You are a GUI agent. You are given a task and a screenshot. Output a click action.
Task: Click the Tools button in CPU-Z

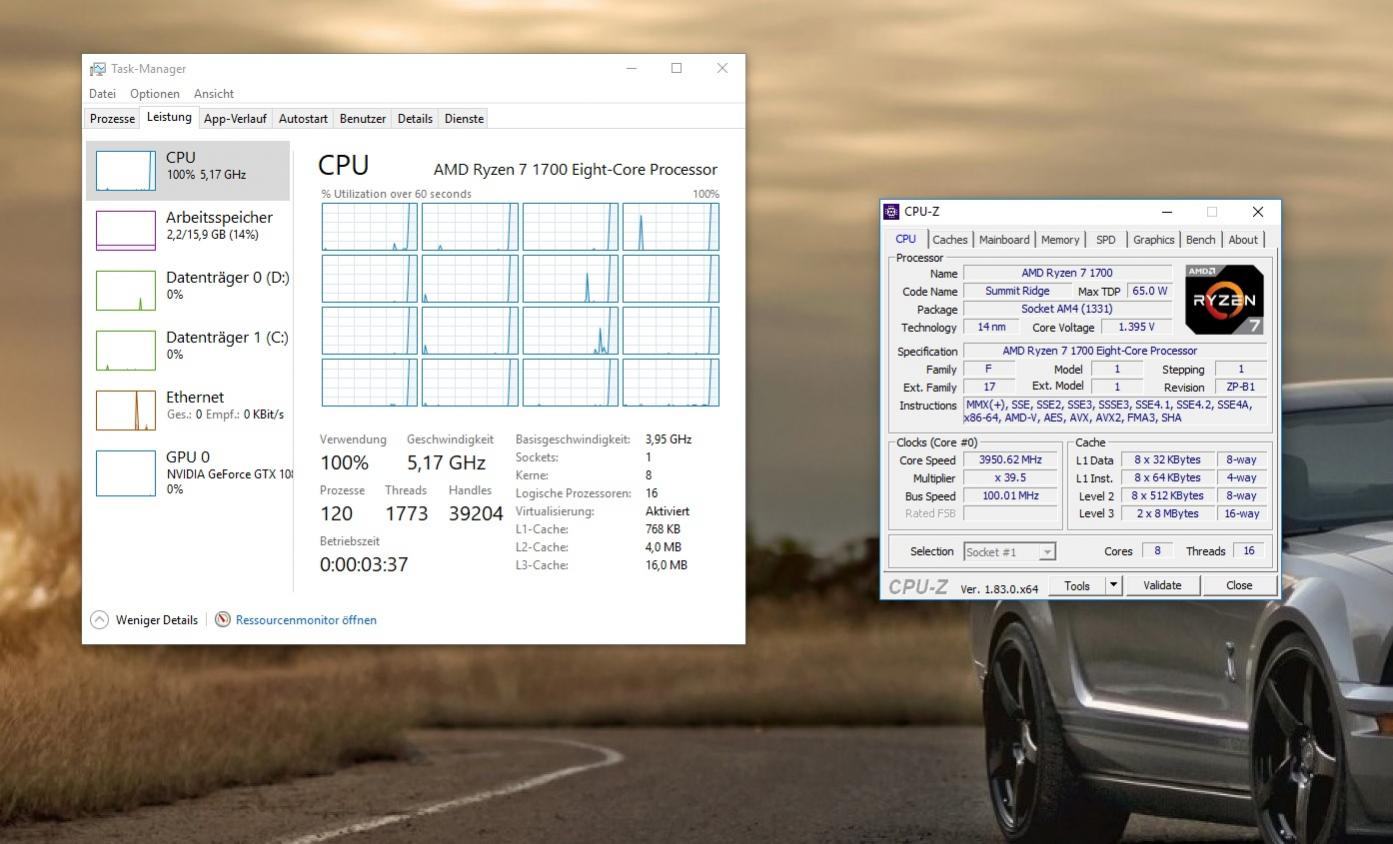coord(1077,586)
